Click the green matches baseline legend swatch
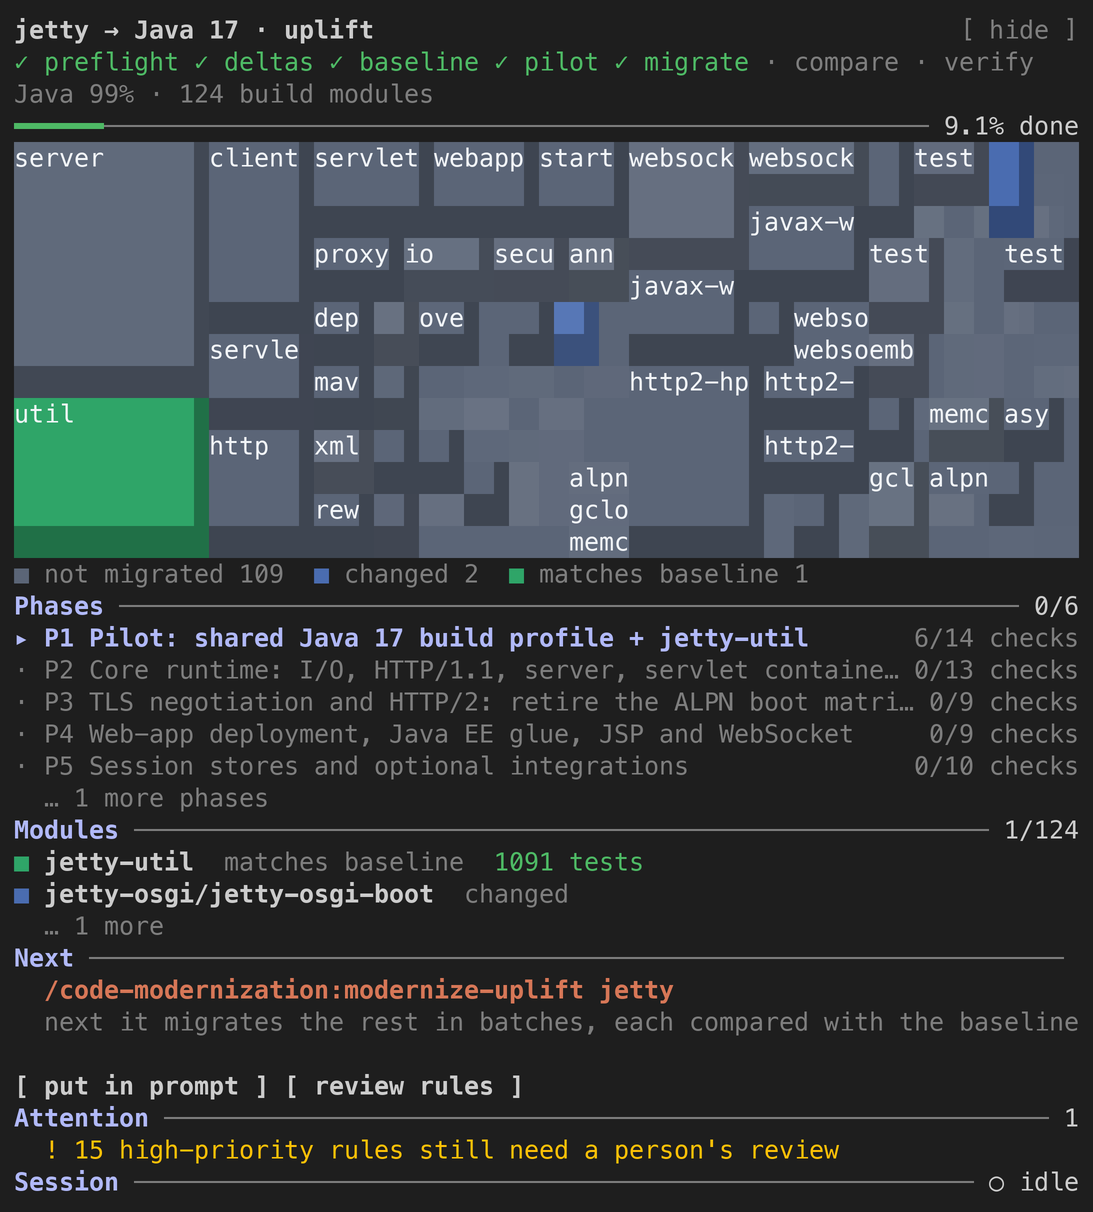1093x1212 pixels. tap(516, 575)
